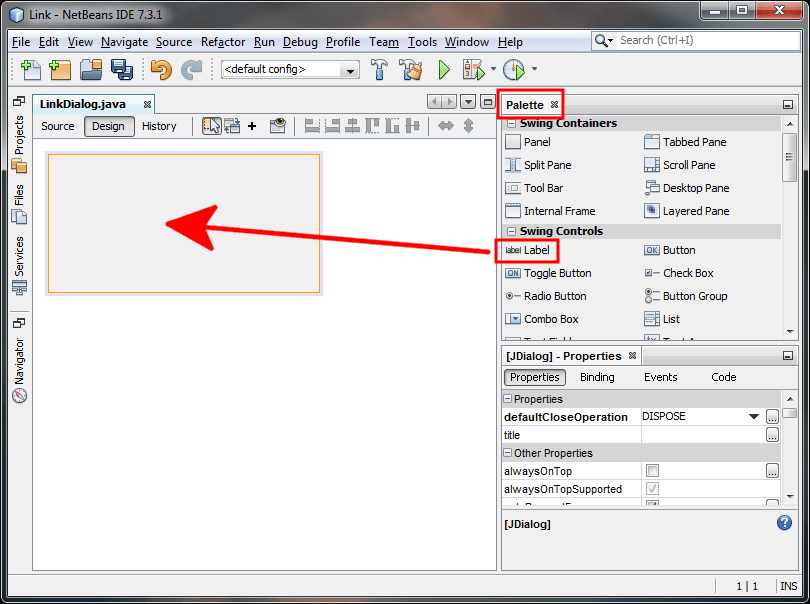Viewport: 810px width, 604px height.
Task: Open the defaultCloseOperation DISPOSE dropdown
Action: pos(754,416)
